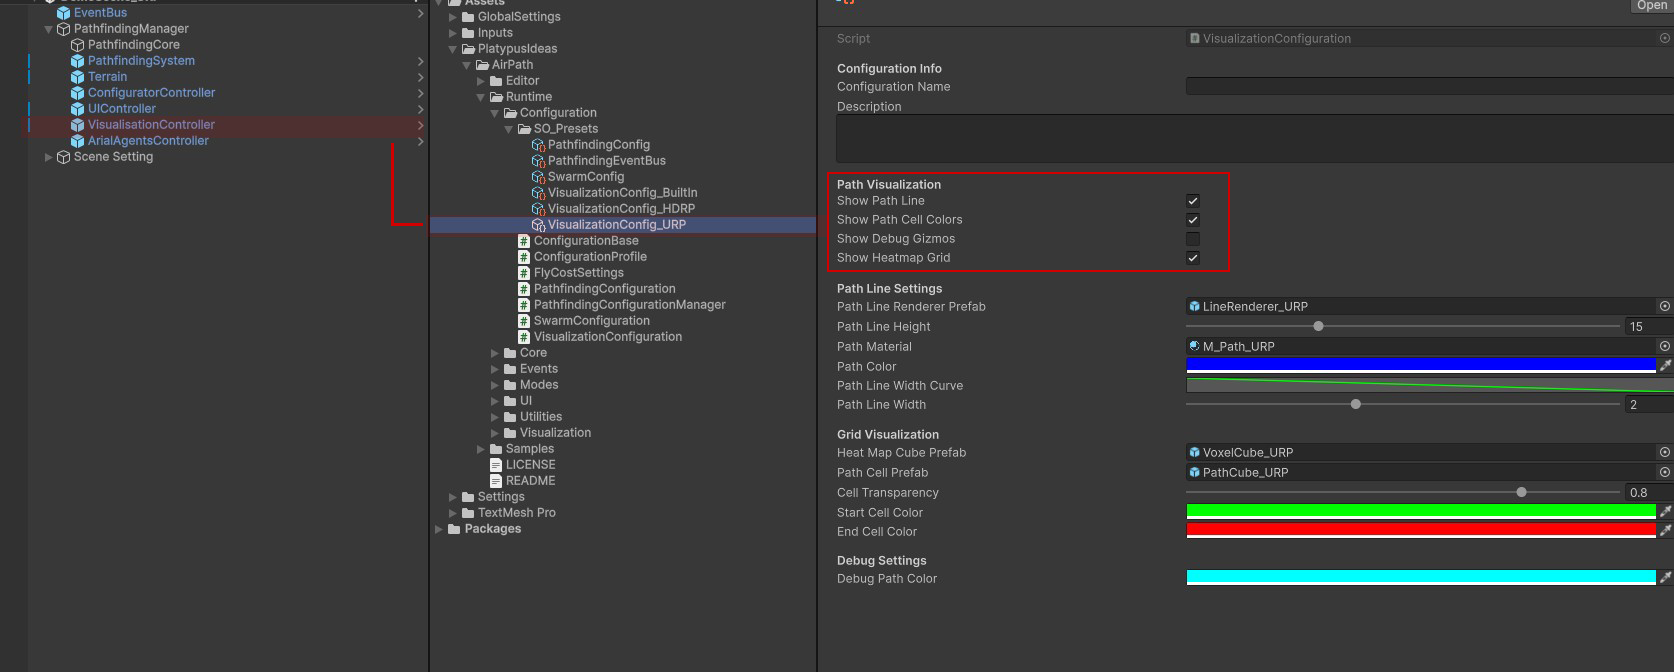This screenshot has height=672, width=1674.
Task: Open the arrow beside ConfiguratorController prefab
Action: 420,93
